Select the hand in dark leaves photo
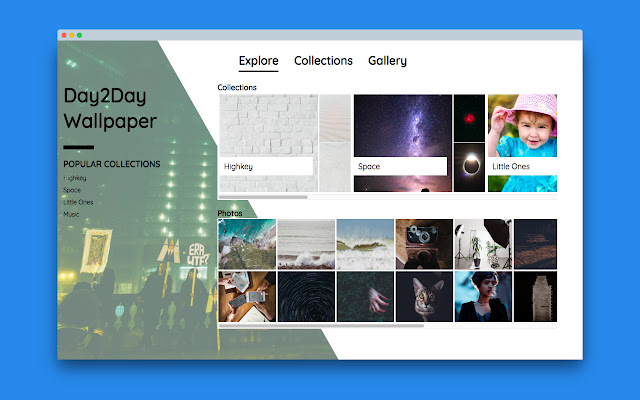The image size is (640, 400). click(x=365, y=297)
